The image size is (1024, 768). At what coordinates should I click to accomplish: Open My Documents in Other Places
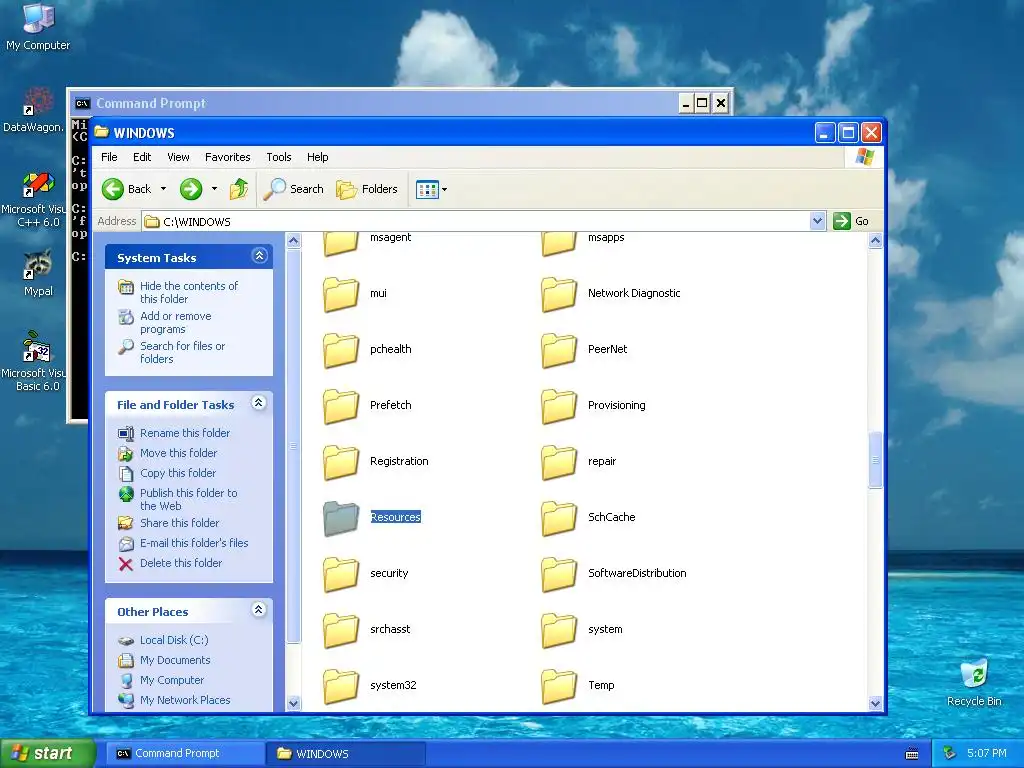point(175,660)
